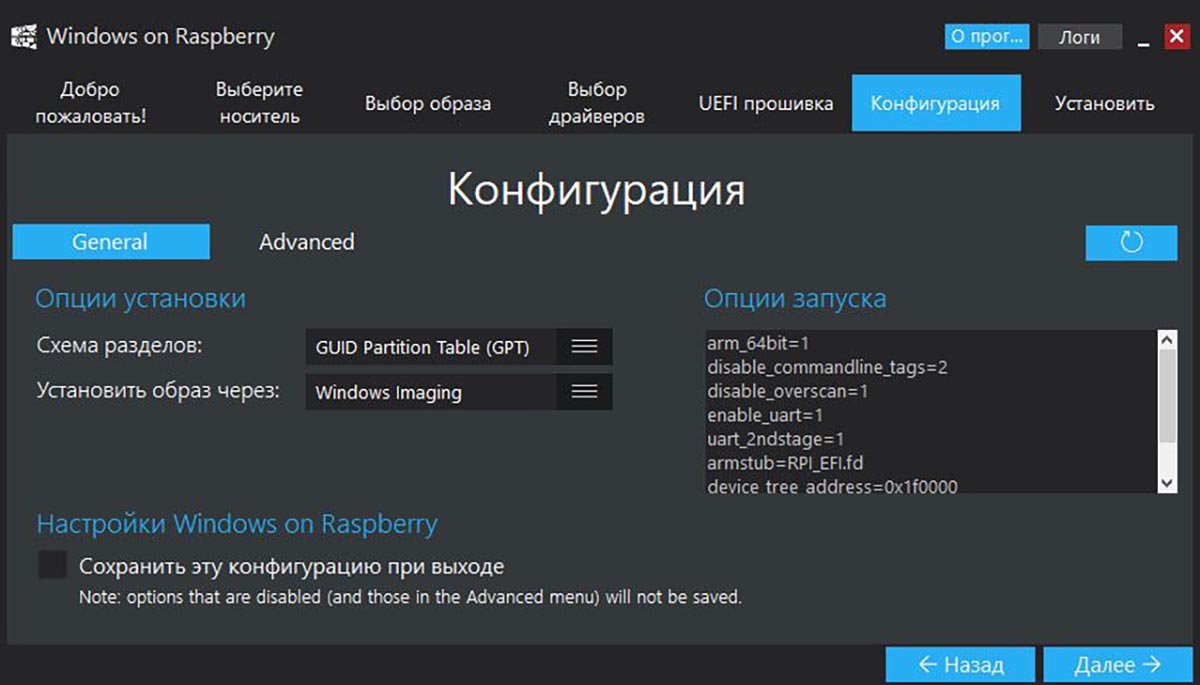Go to the Установить tab
1200x685 pixels.
(x=1104, y=103)
